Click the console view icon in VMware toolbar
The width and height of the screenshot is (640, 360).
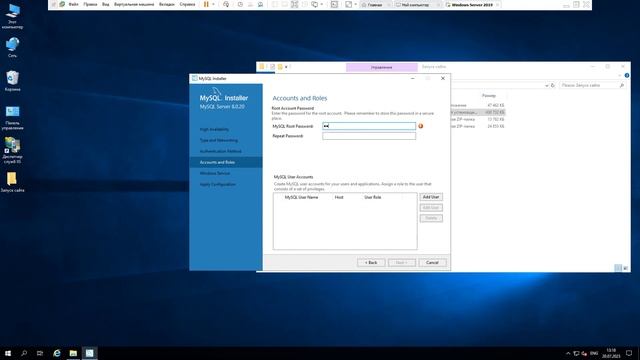(334, 4)
